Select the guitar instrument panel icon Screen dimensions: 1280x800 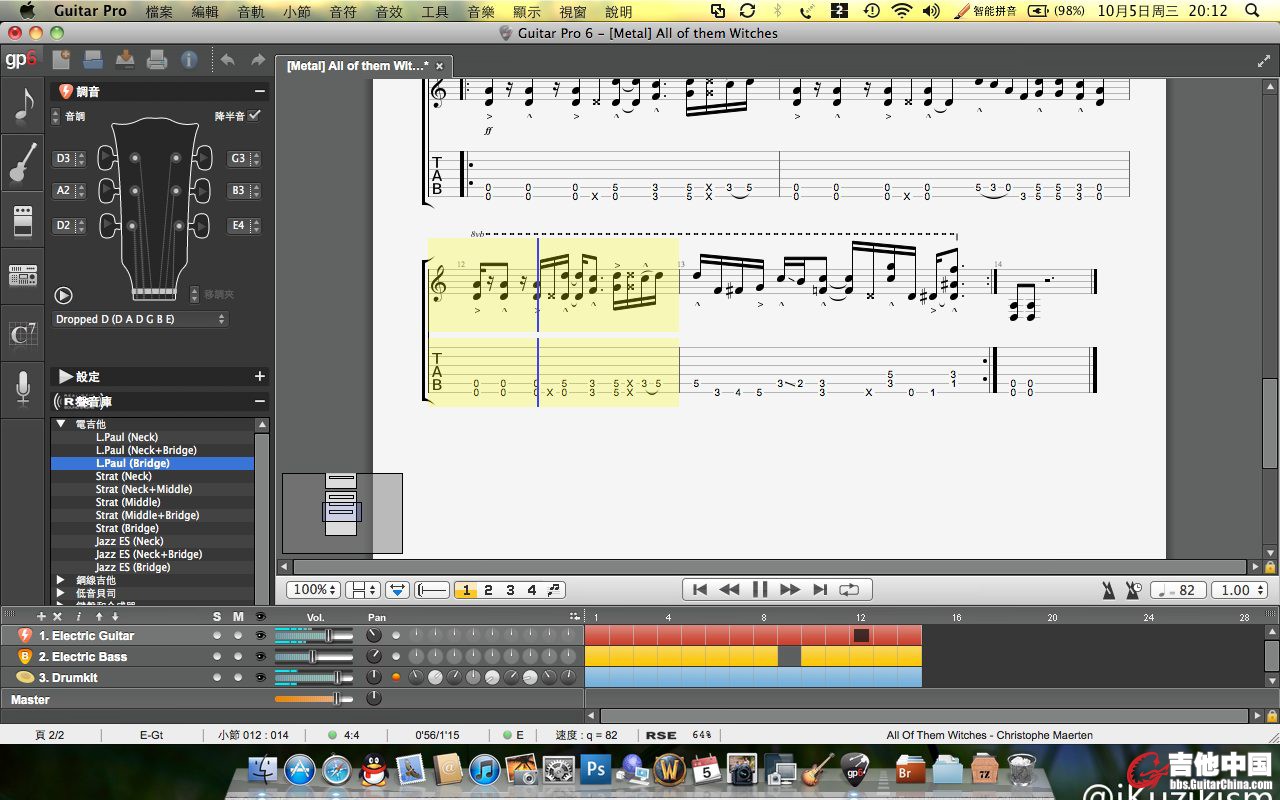(x=23, y=163)
